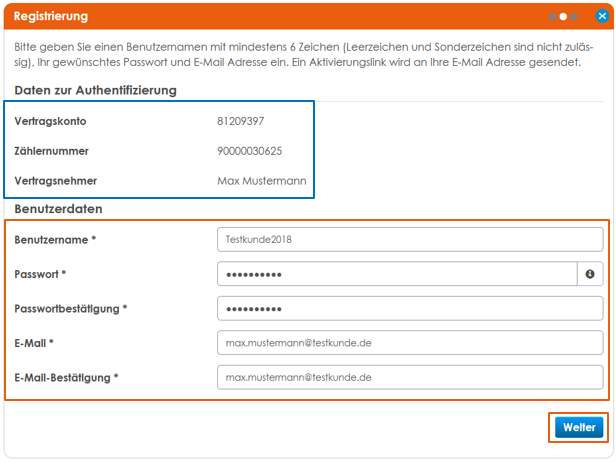
Task: Click the first grey step indicator dot
Action: pyautogui.click(x=551, y=17)
